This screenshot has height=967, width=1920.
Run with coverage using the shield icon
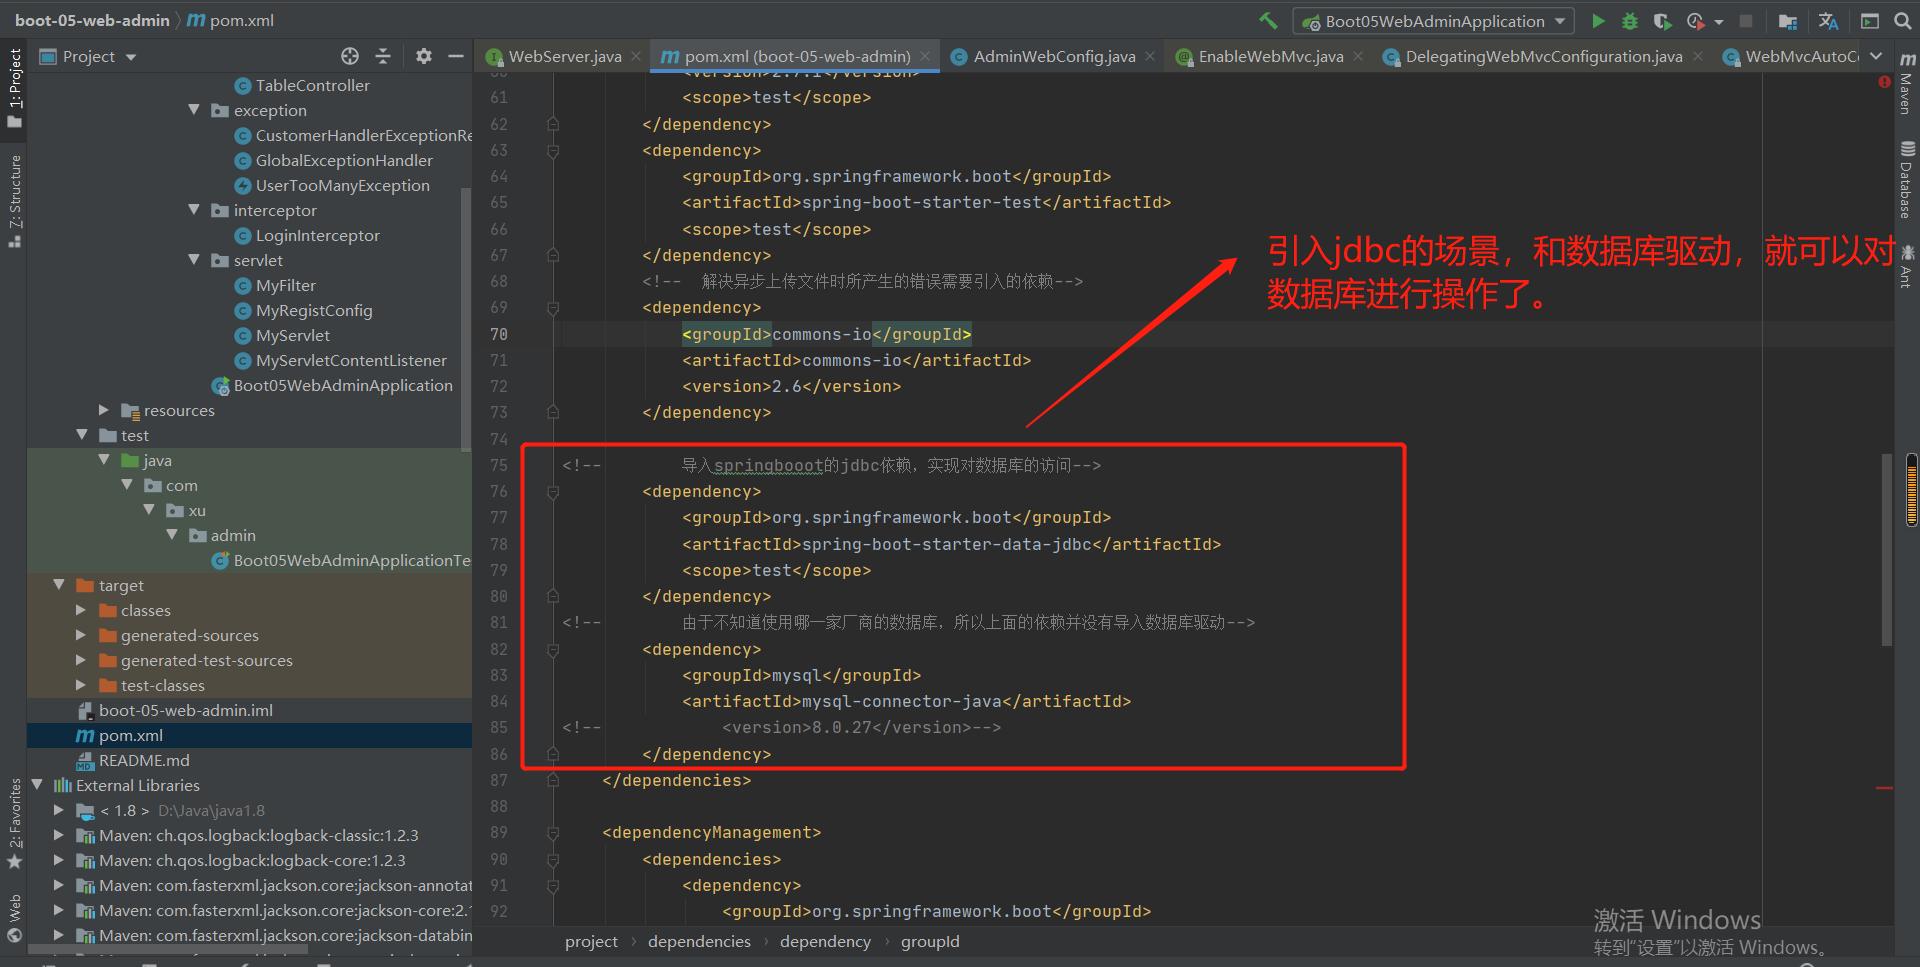pyautogui.click(x=1662, y=20)
